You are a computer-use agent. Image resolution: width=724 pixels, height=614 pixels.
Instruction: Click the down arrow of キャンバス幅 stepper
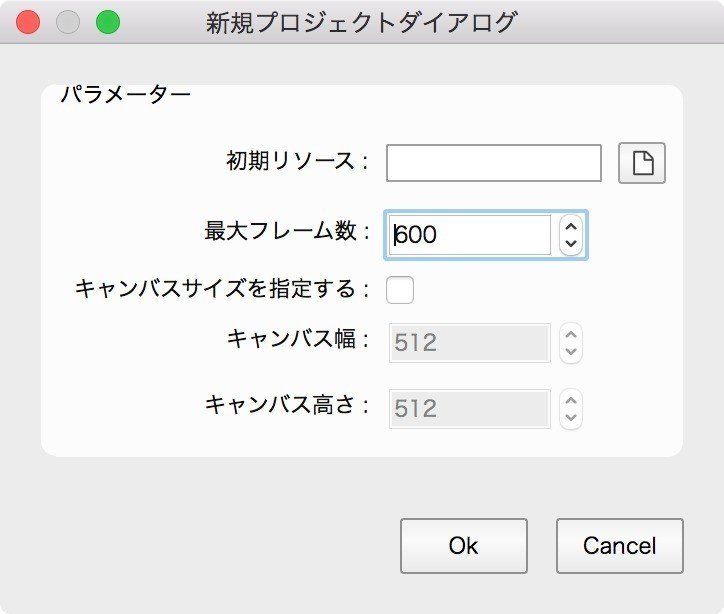571,352
